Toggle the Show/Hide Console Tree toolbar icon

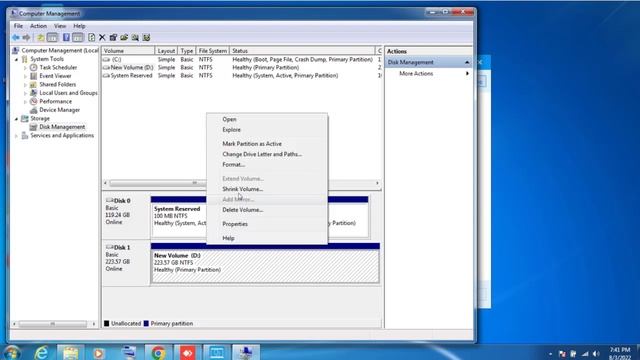point(52,38)
